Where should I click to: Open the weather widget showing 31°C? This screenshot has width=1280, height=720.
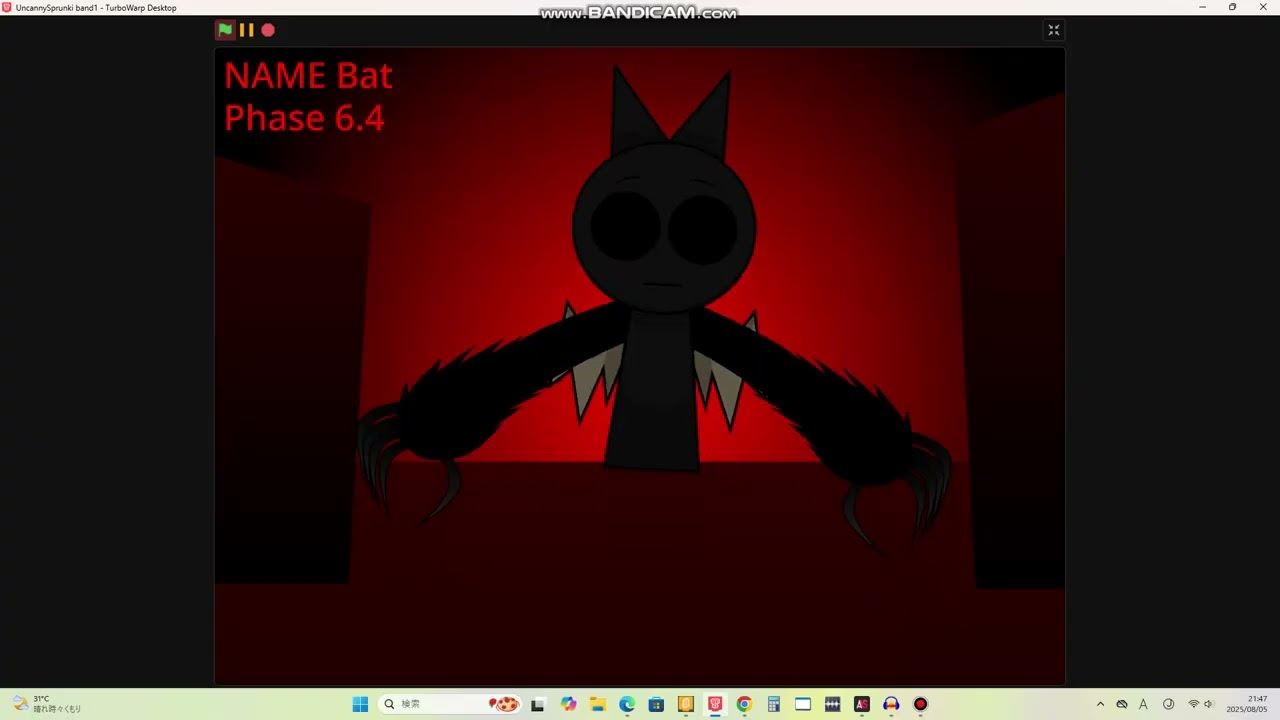click(47, 704)
